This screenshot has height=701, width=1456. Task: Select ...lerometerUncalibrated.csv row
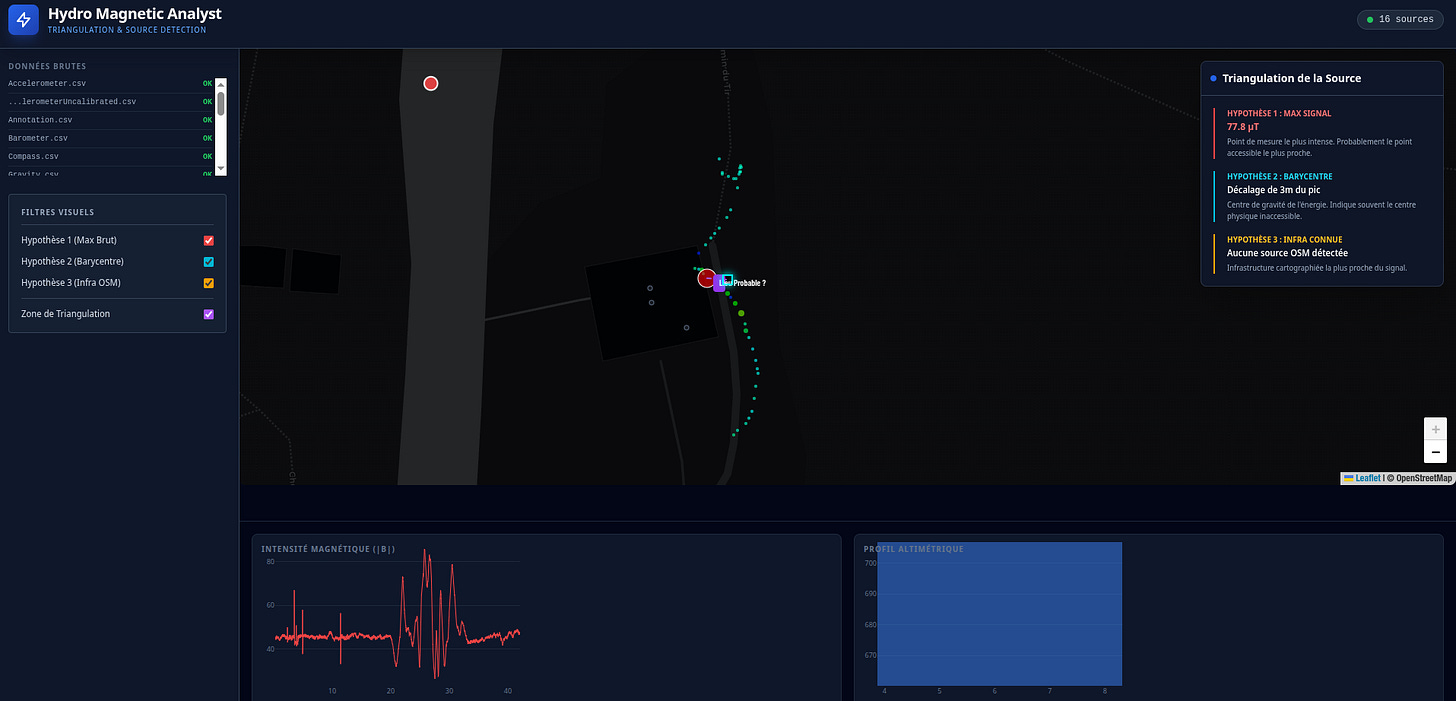coord(111,102)
